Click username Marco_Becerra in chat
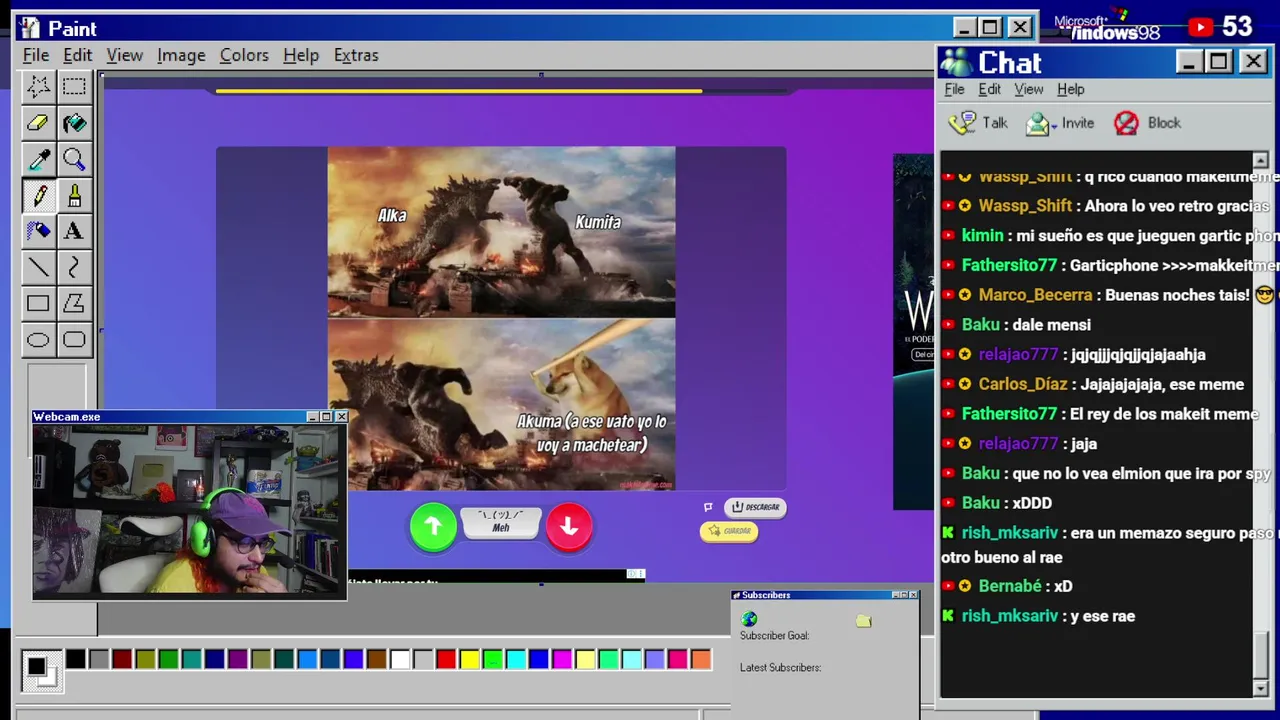 coord(1035,295)
